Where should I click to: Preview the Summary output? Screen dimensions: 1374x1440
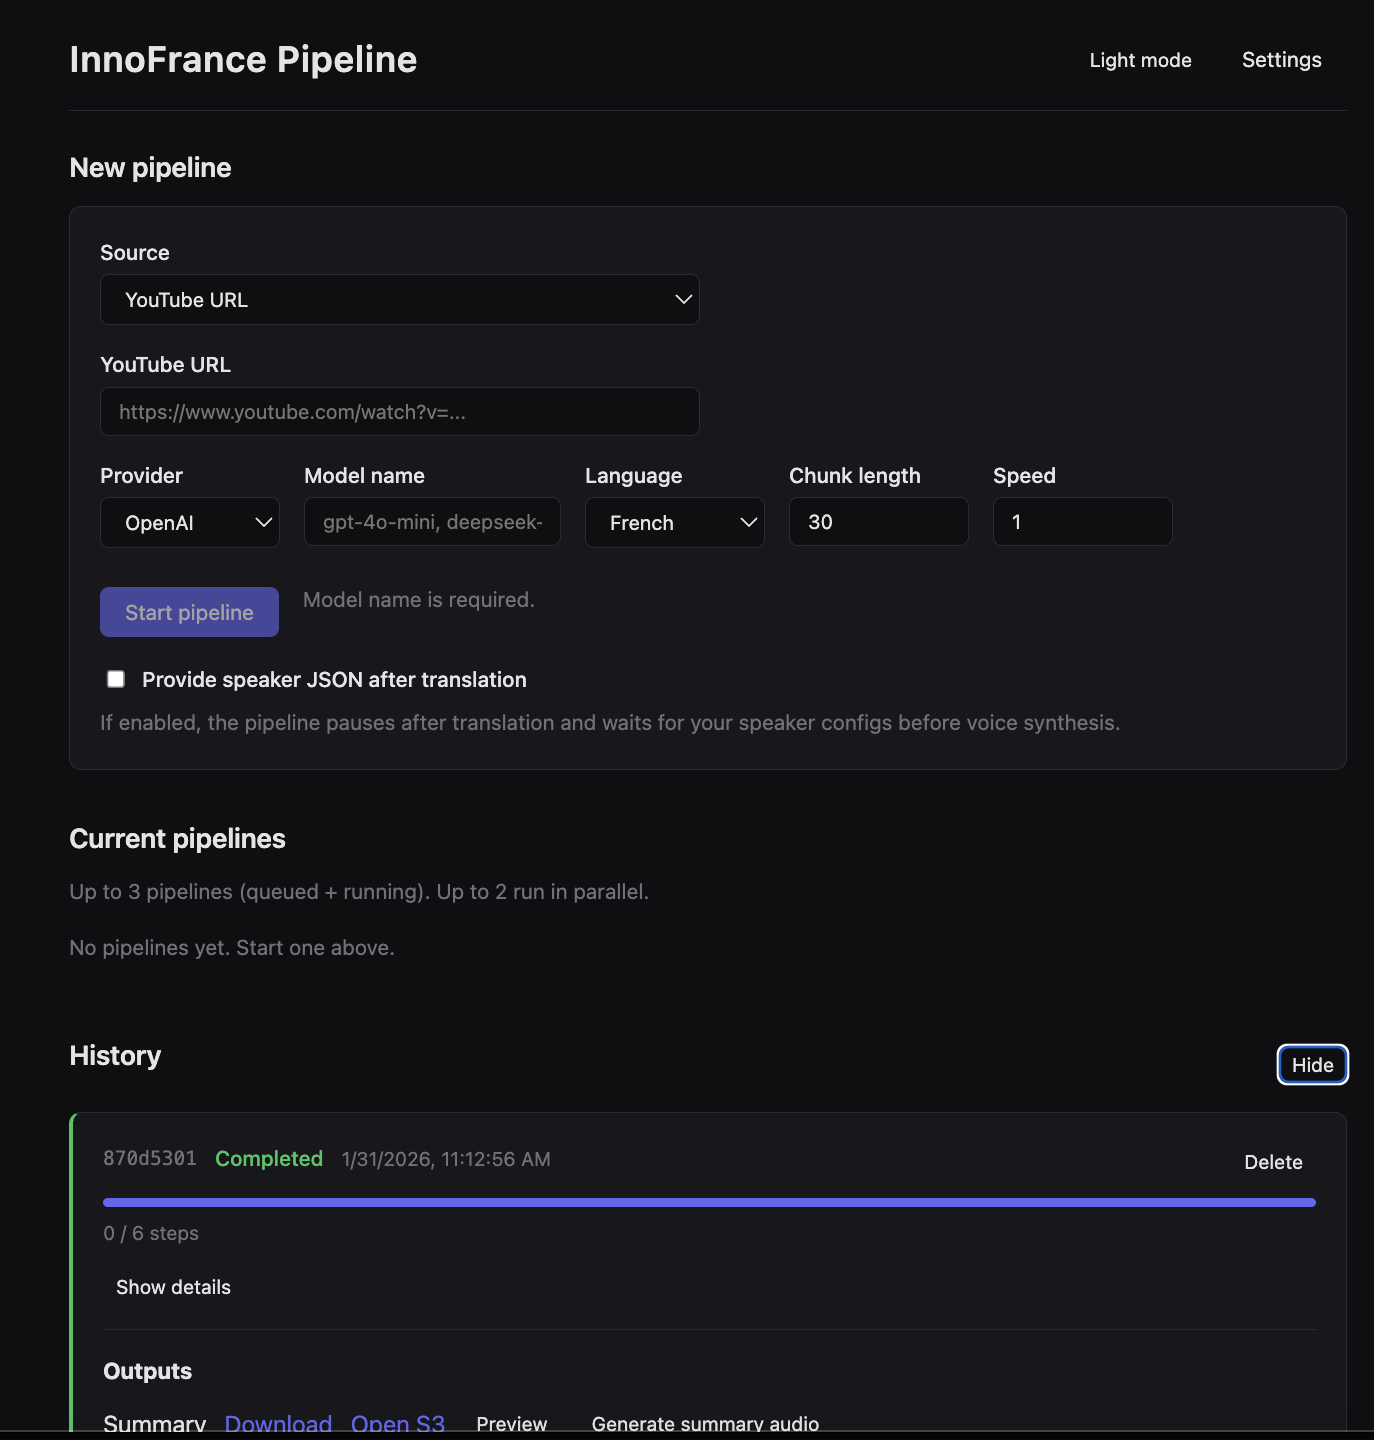[x=511, y=1423]
